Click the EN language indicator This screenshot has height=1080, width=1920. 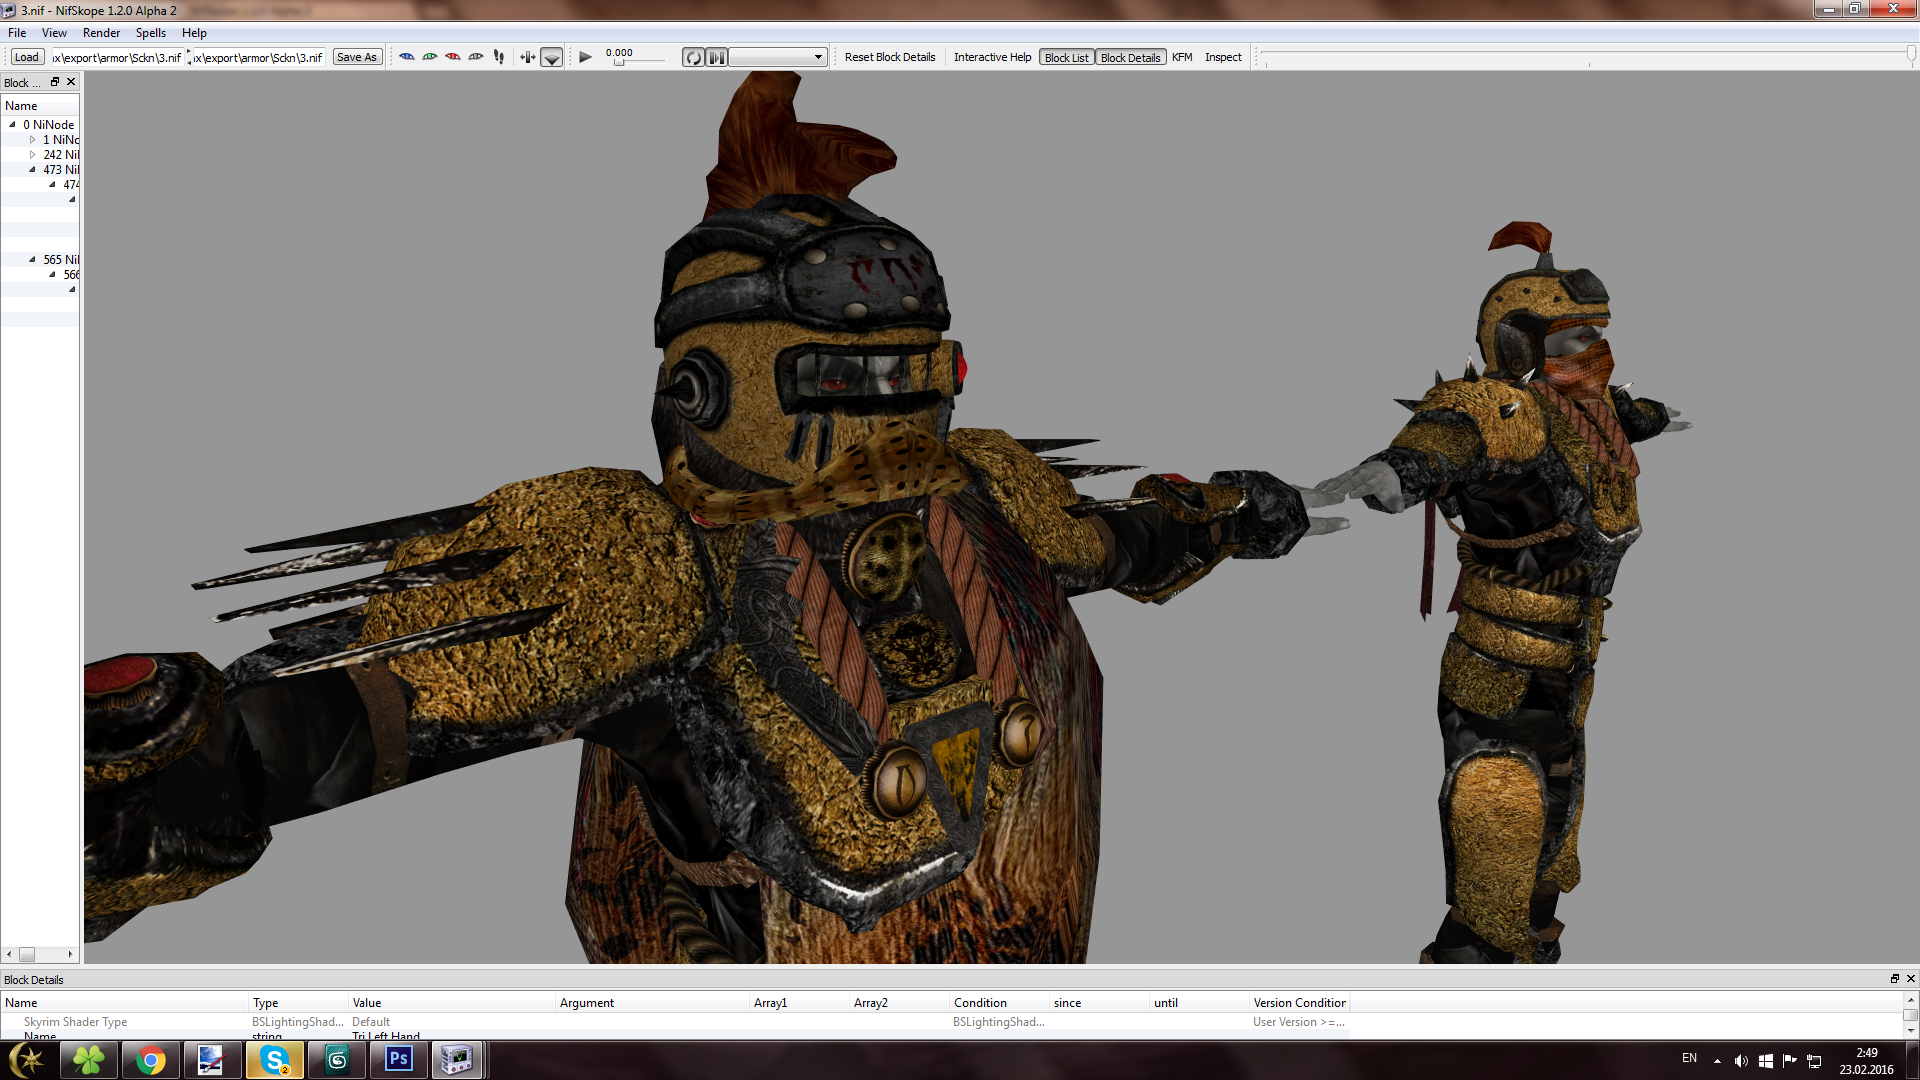1689,1058
